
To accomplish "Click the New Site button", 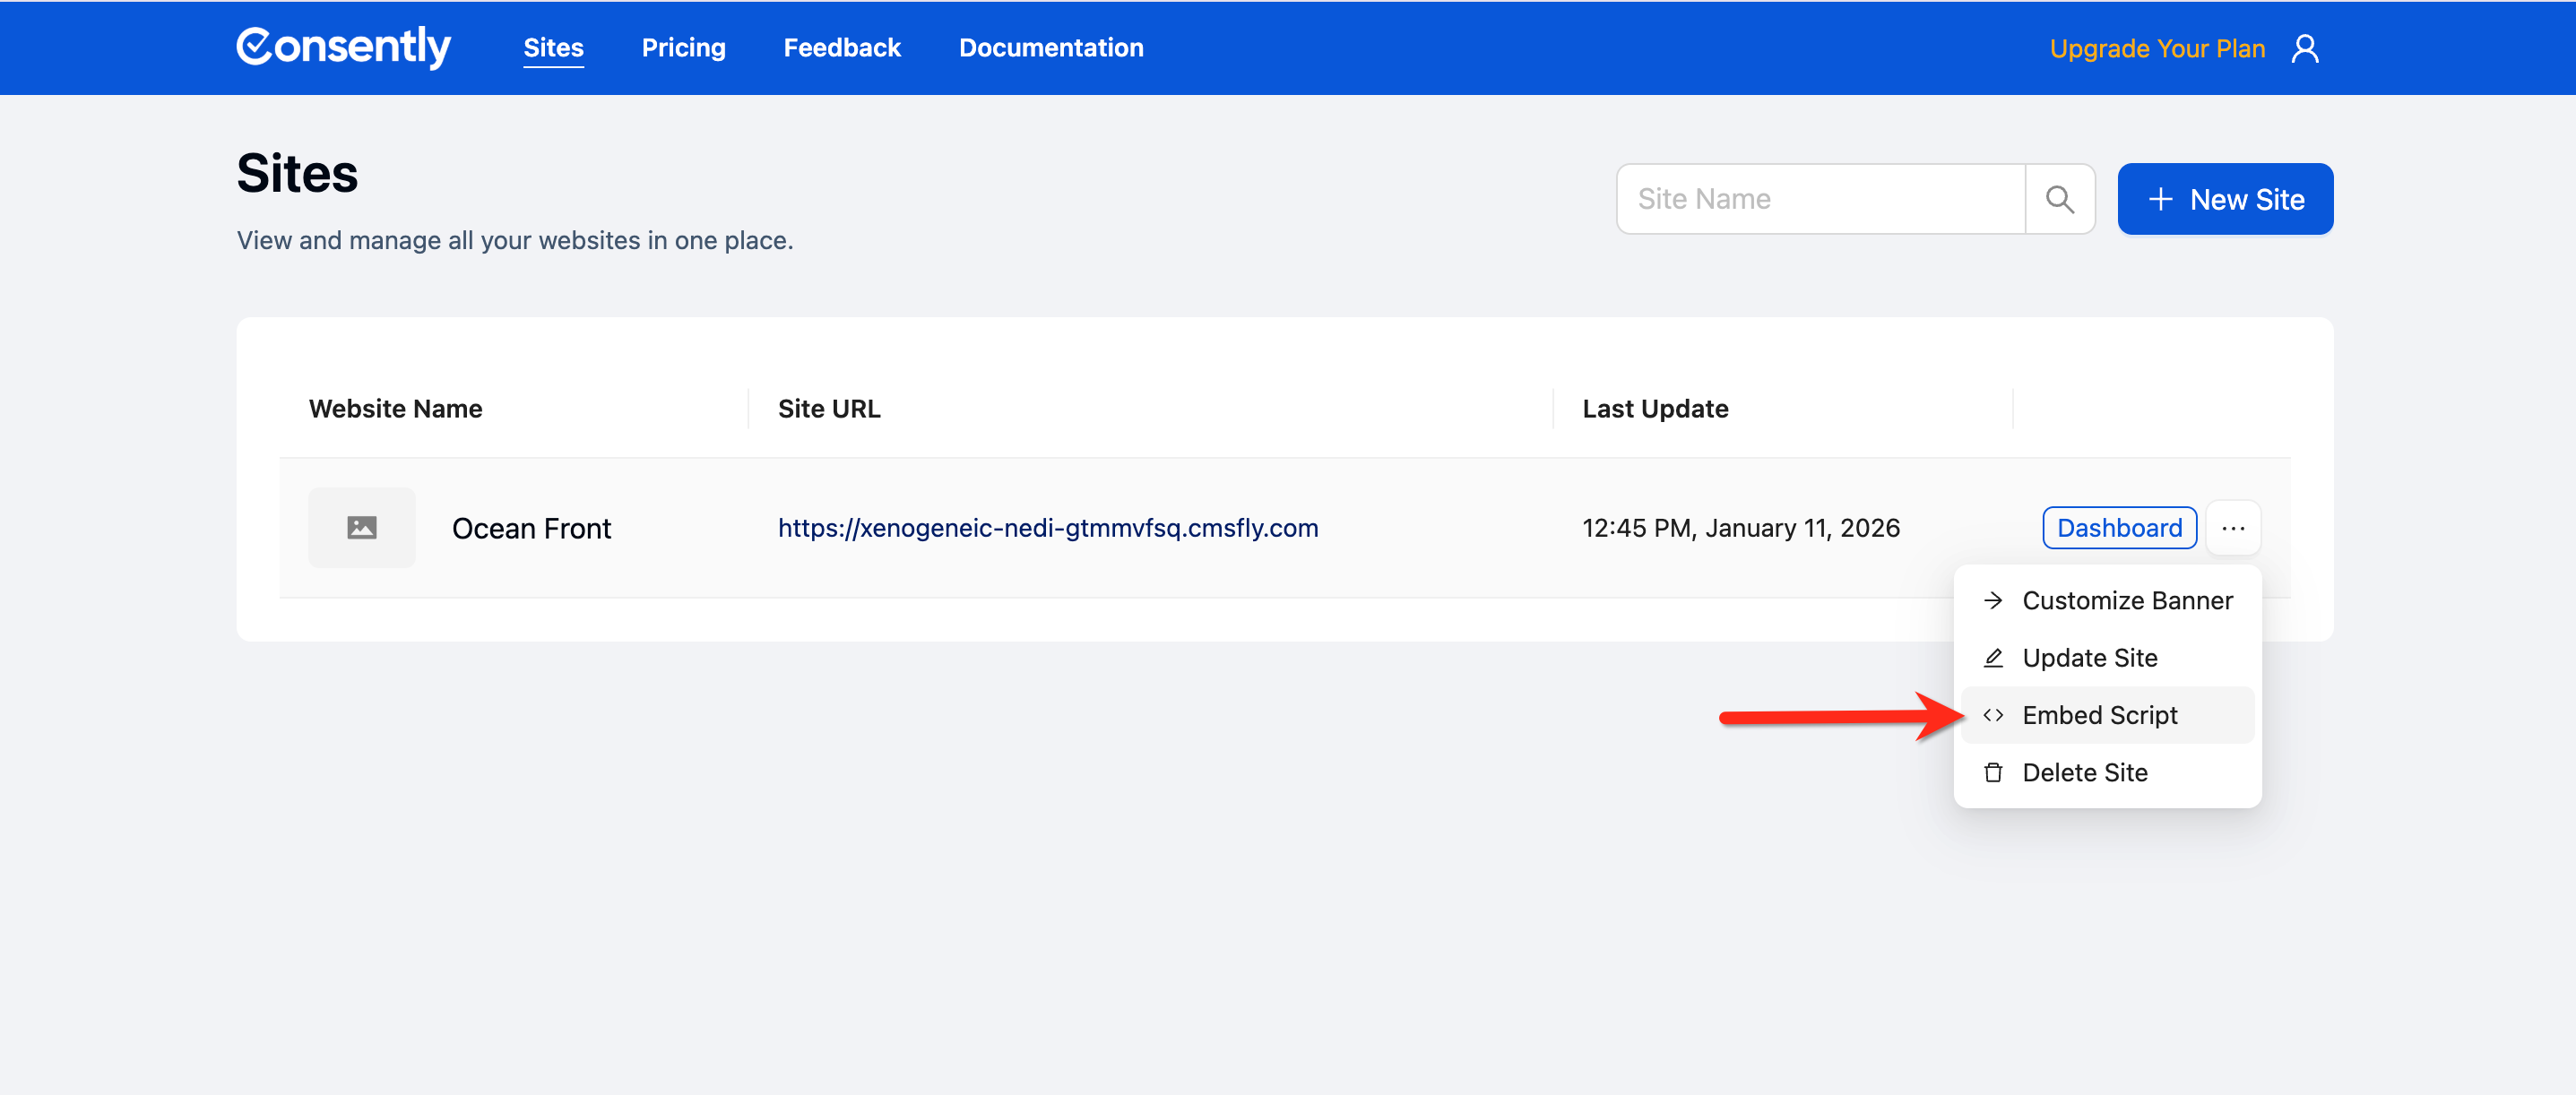I will coord(2225,198).
